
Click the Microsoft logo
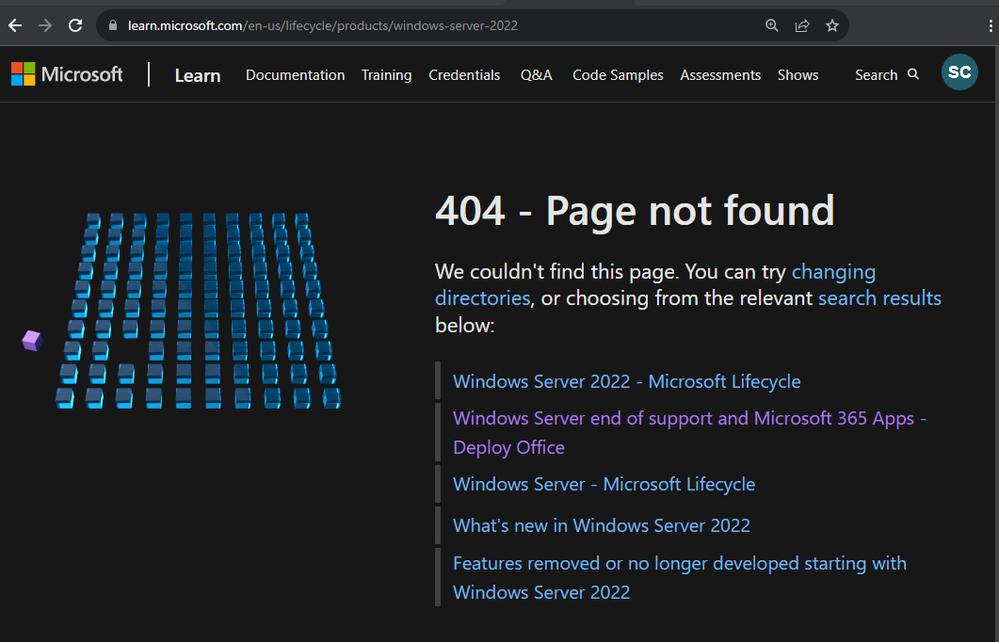[67, 75]
